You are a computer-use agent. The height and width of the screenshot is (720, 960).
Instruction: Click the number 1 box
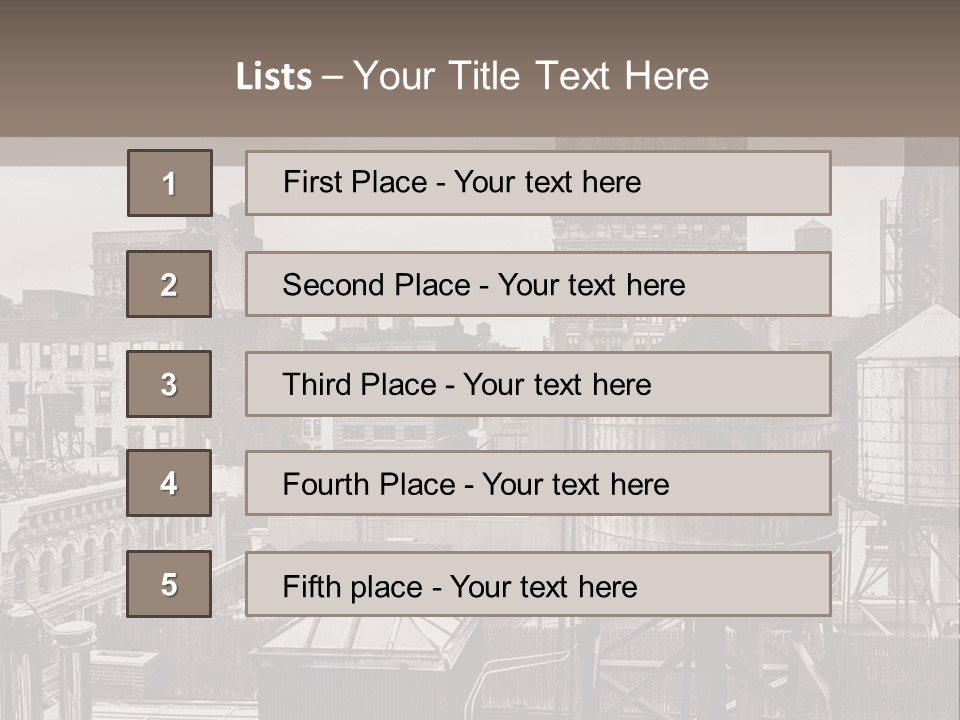(x=170, y=183)
